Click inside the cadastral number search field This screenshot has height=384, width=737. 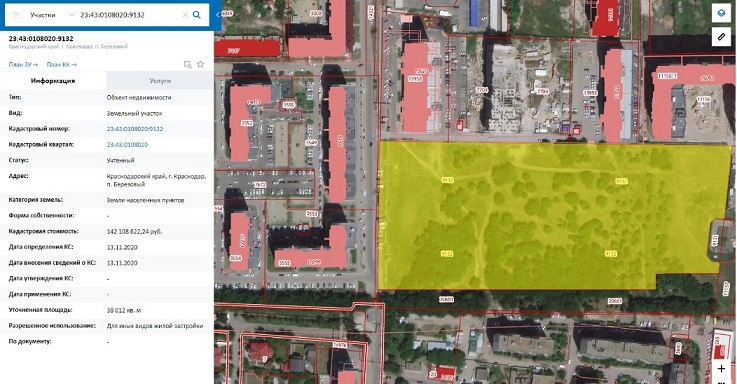(129, 15)
